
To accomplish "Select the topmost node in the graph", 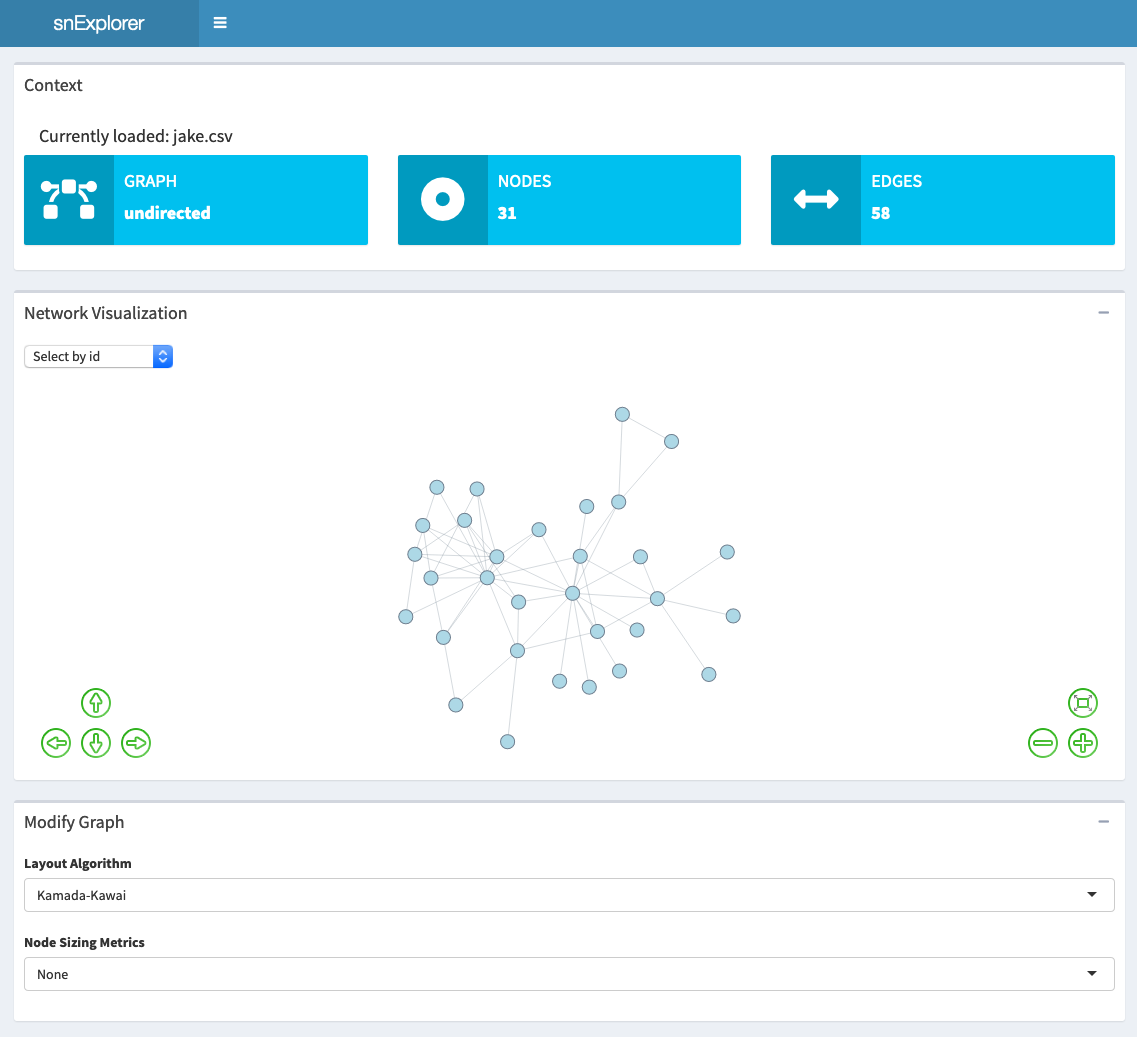I will coord(622,414).
